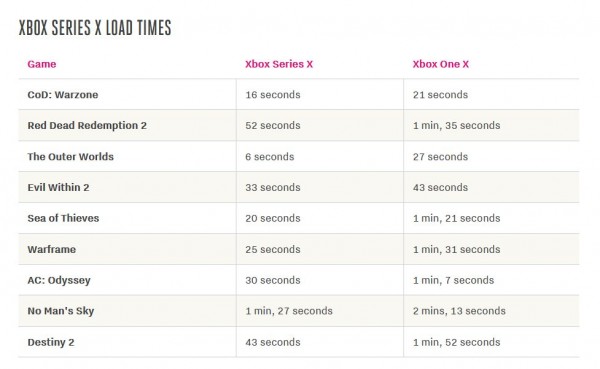Click AC: Odyssey game name
600x369 pixels.
(59, 280)
